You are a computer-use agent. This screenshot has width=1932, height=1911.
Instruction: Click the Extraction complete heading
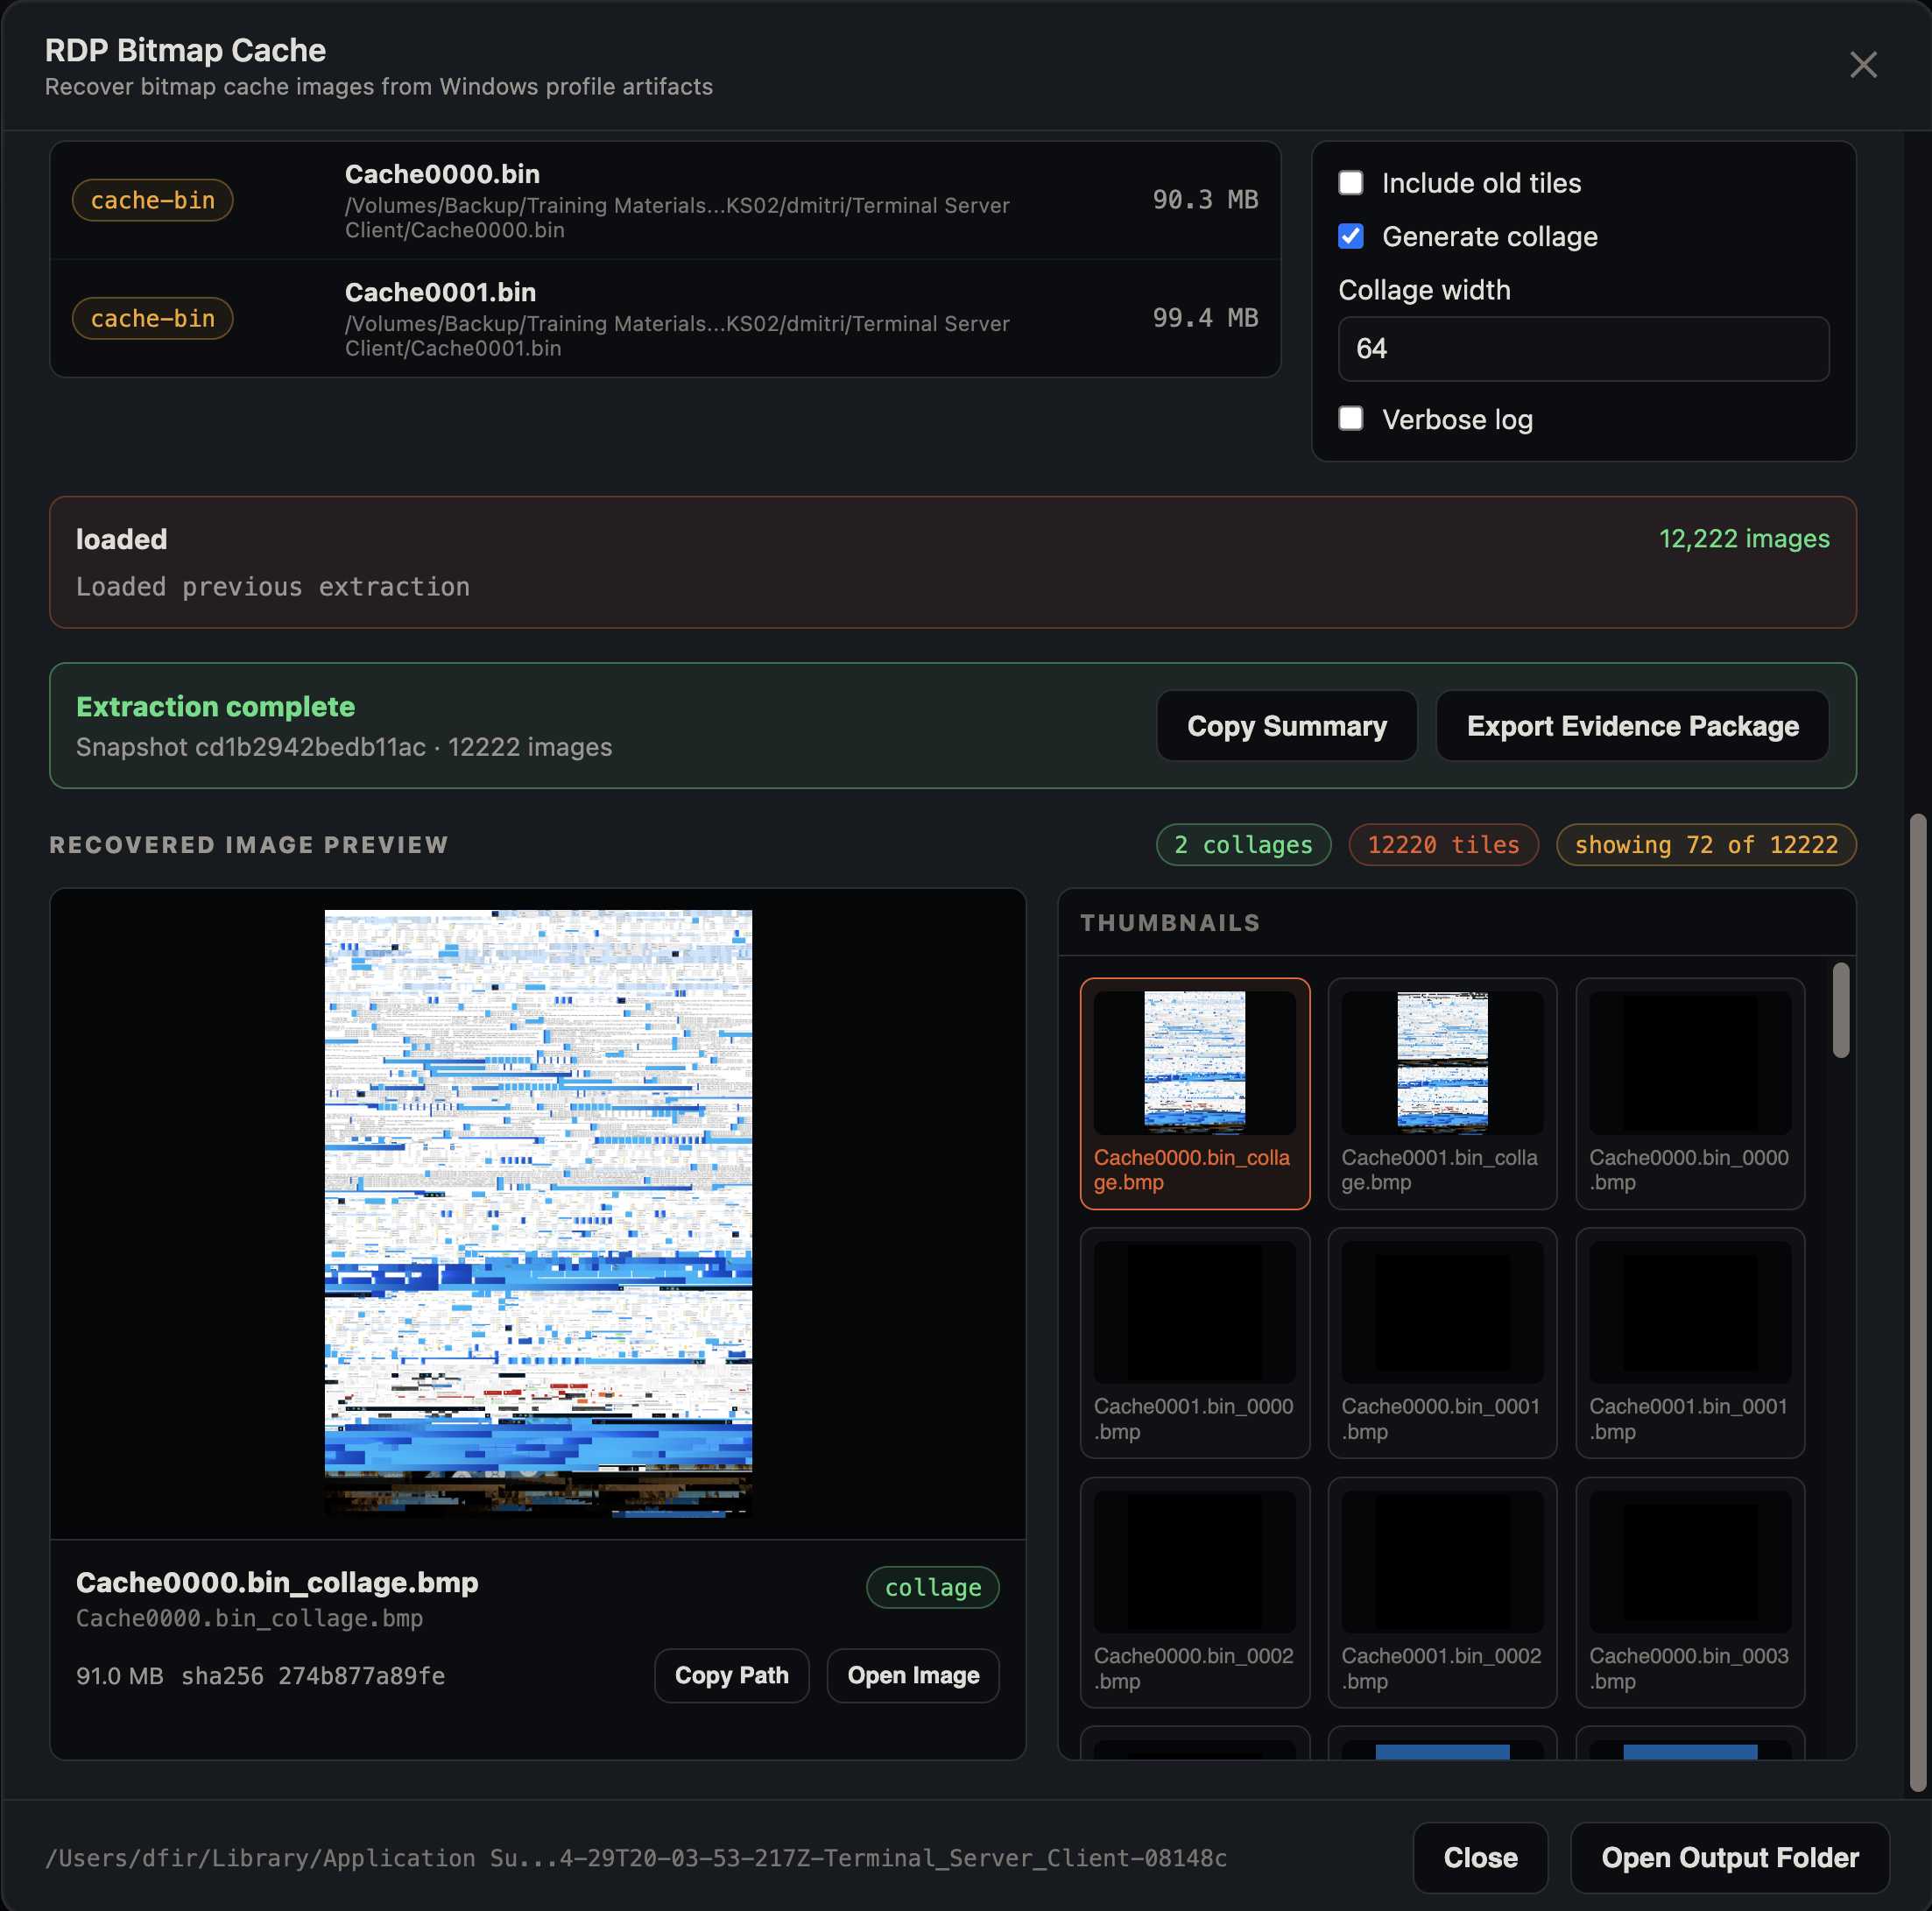(x=216, y=707)
